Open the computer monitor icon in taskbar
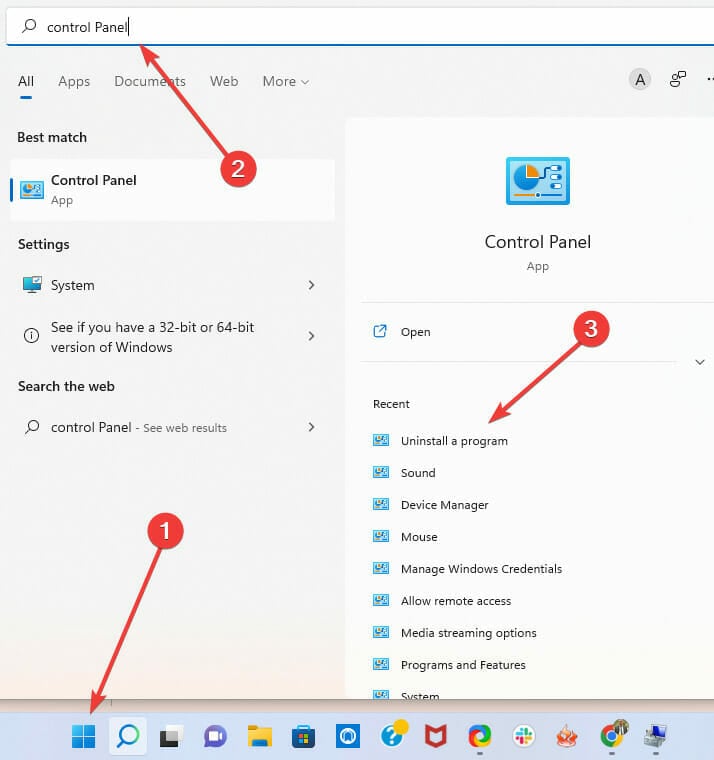 click(x=655, y=736)
